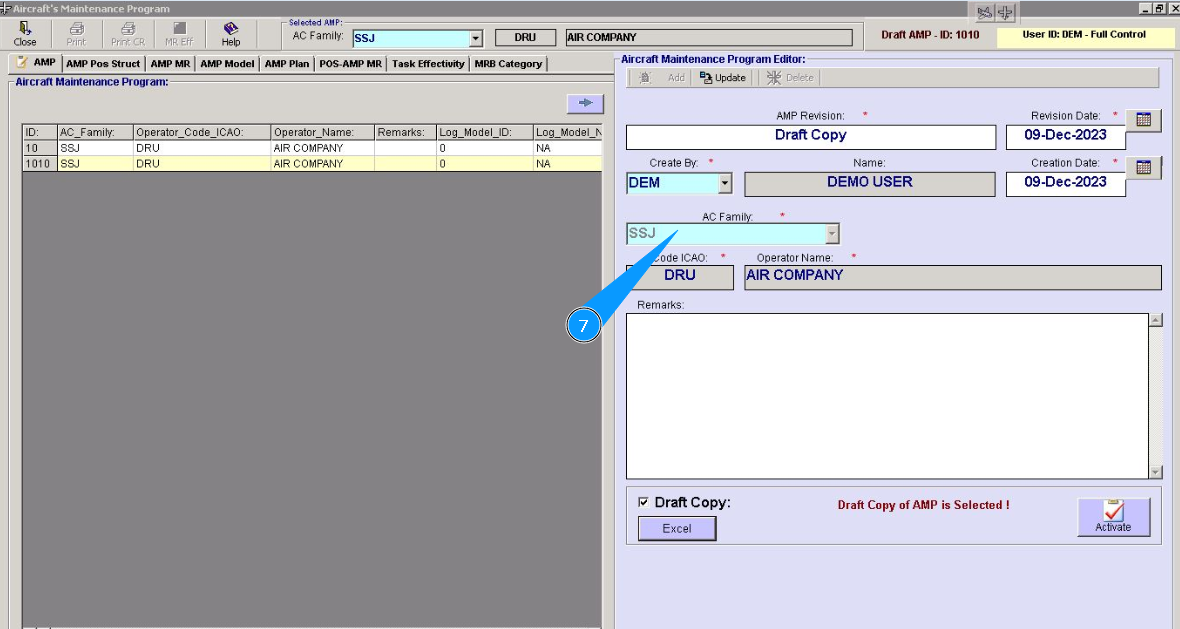Click the crossed airplane icon in the title bar
The image size is (1180, 629).
(x=984, y=13)
